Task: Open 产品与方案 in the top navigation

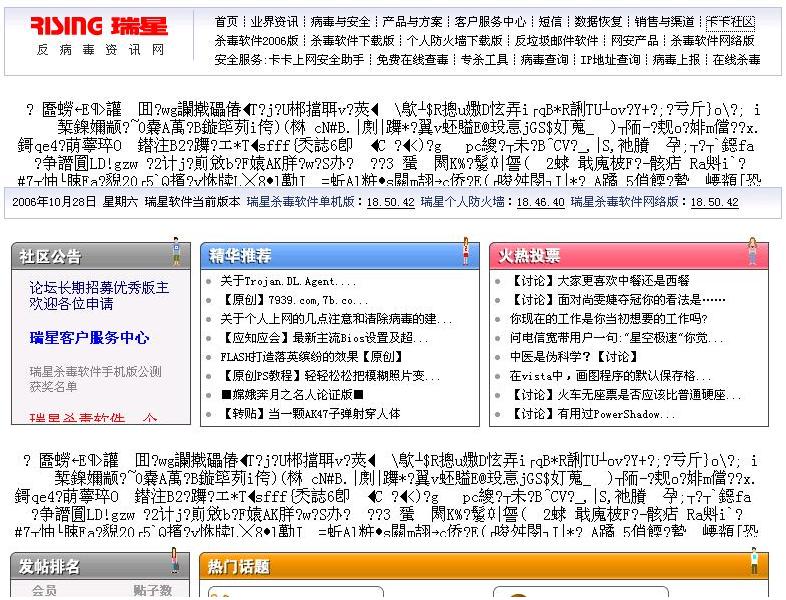Action: coord(413,22)
